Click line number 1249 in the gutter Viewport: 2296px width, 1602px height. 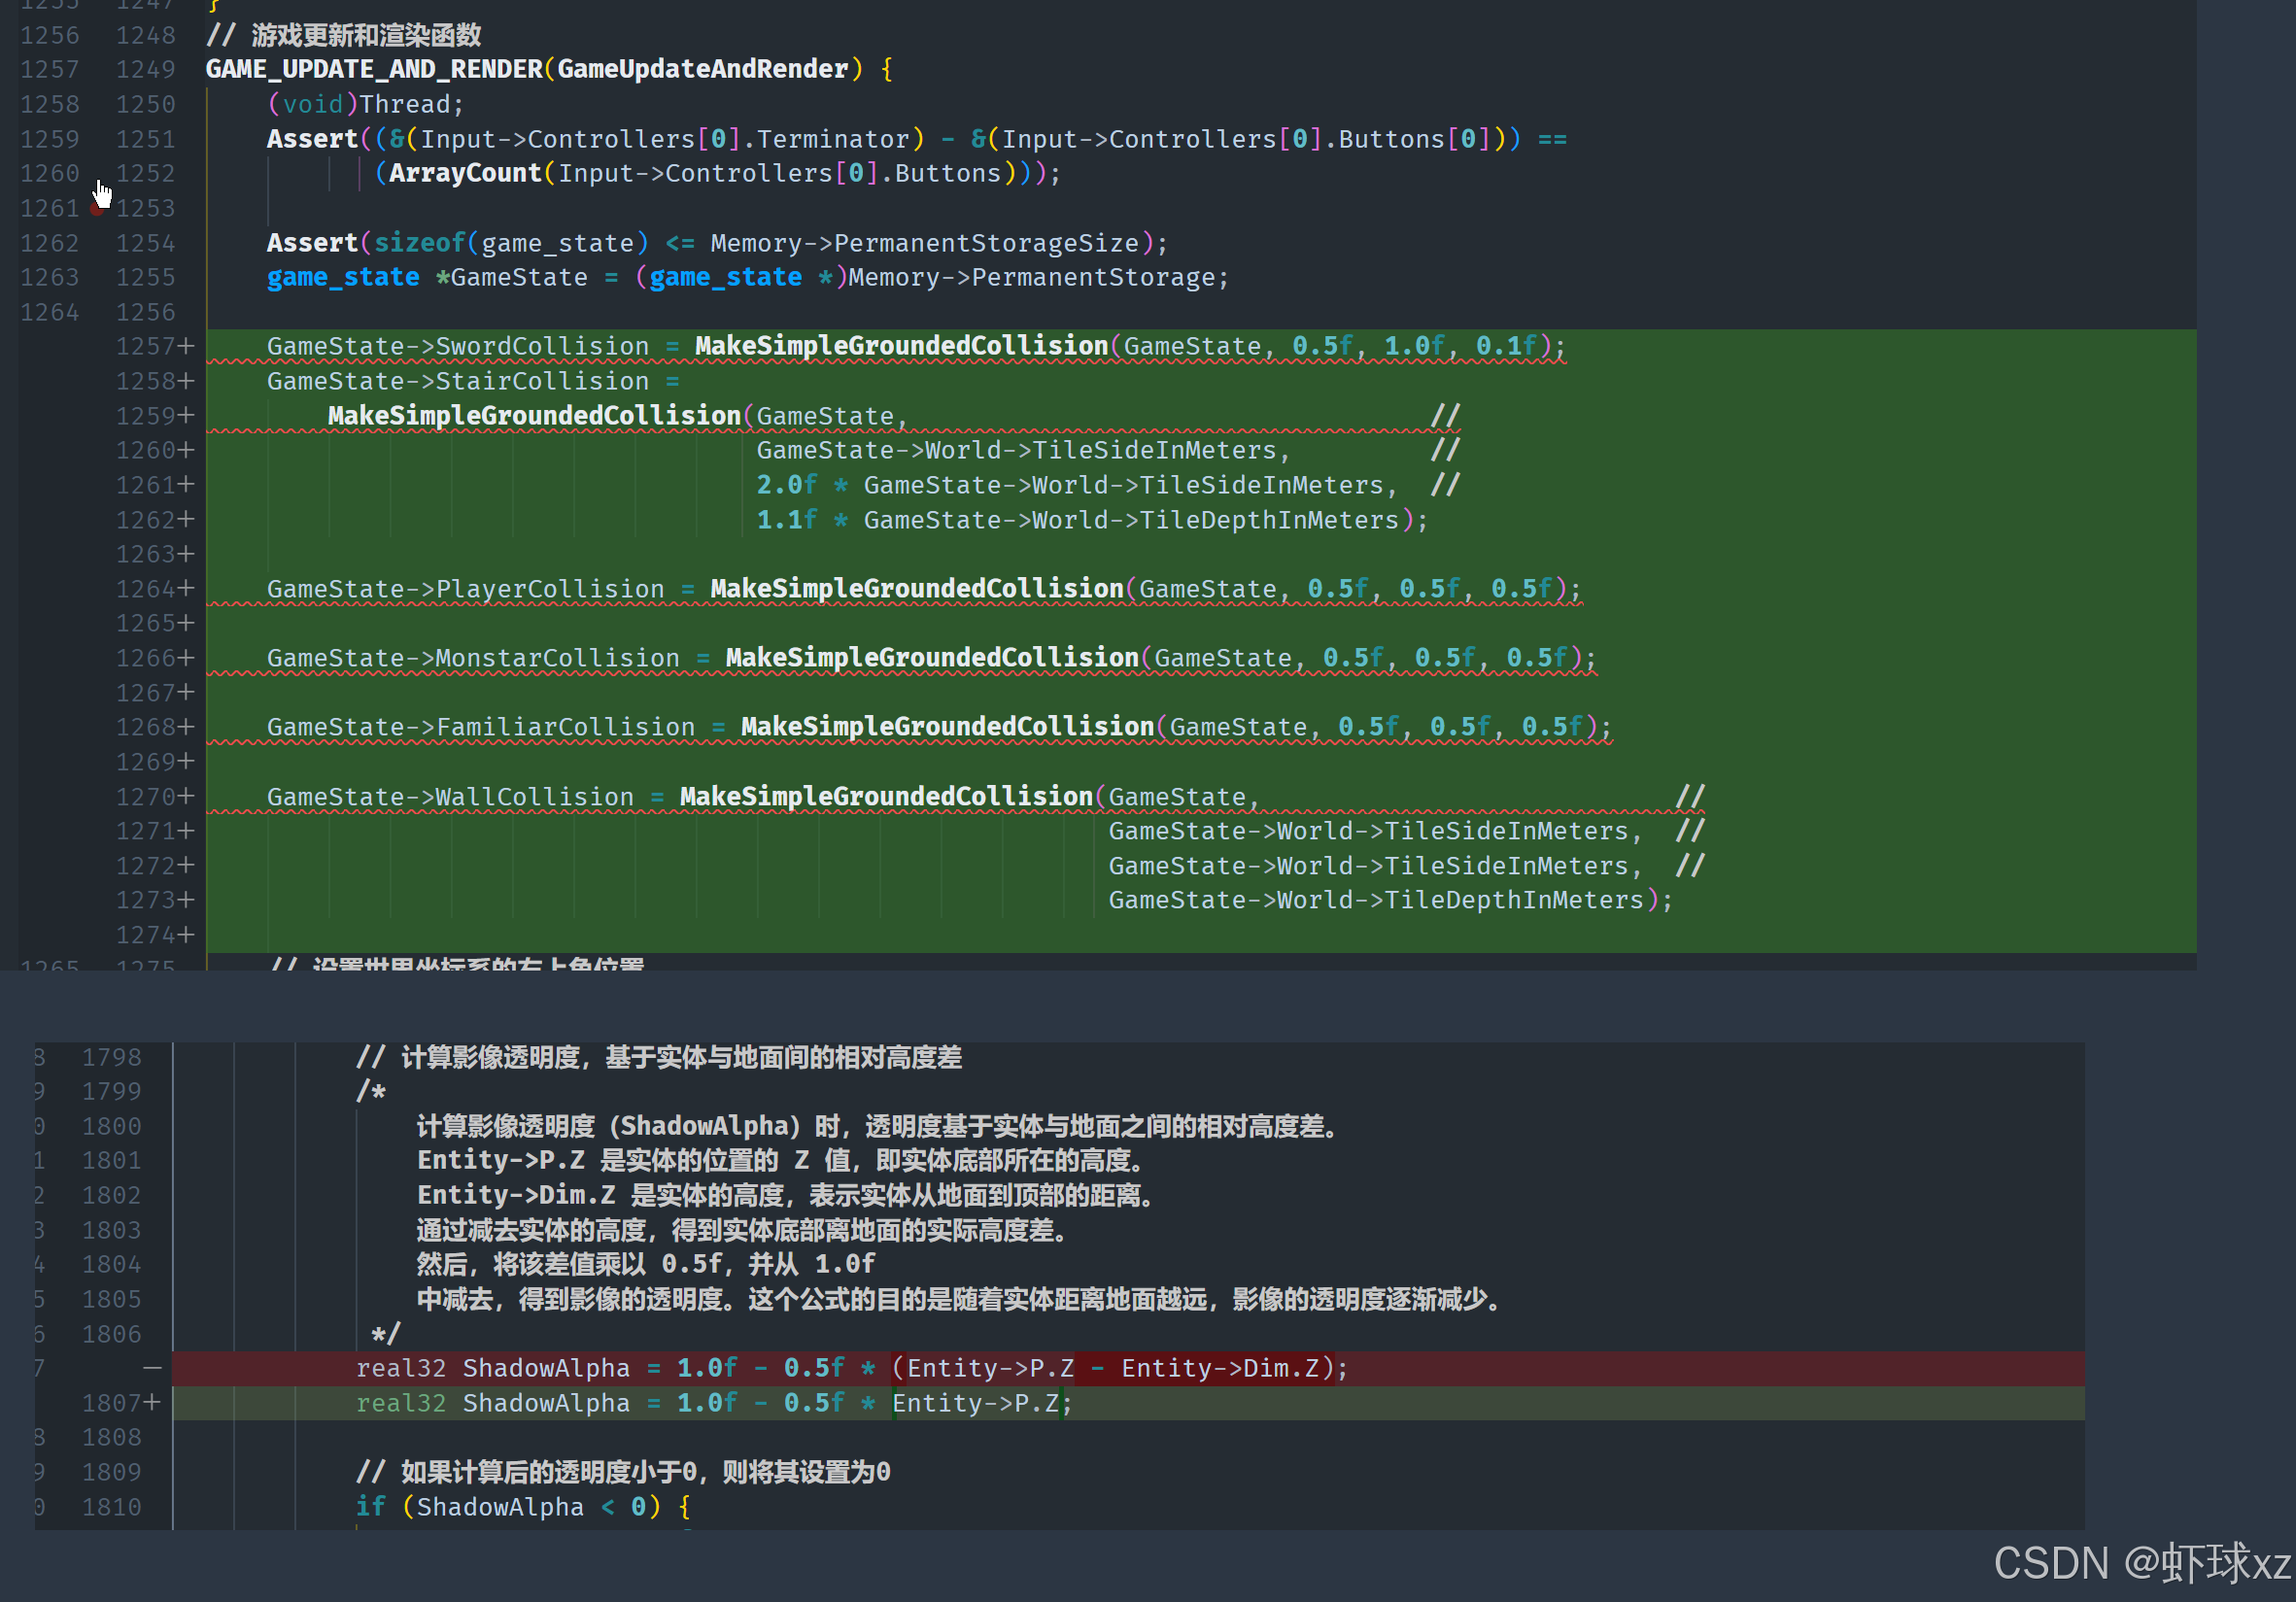coord(146,69)
